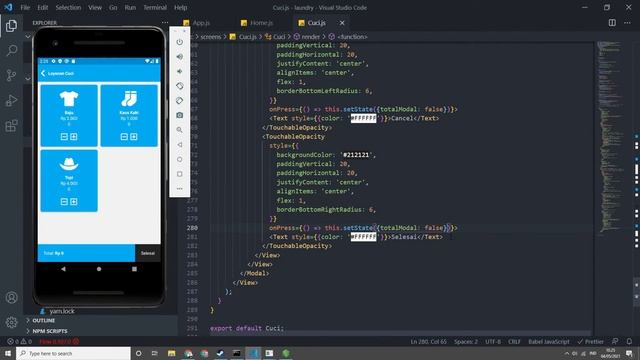Open the Windows Start menu
This screenshot has height=360, width=640.
[7, 353]
